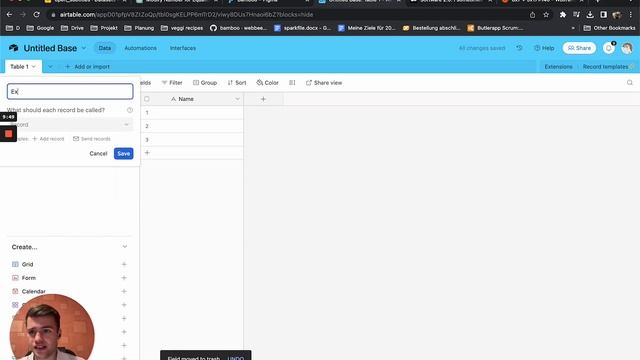Open Extensions

pos(558,67)
